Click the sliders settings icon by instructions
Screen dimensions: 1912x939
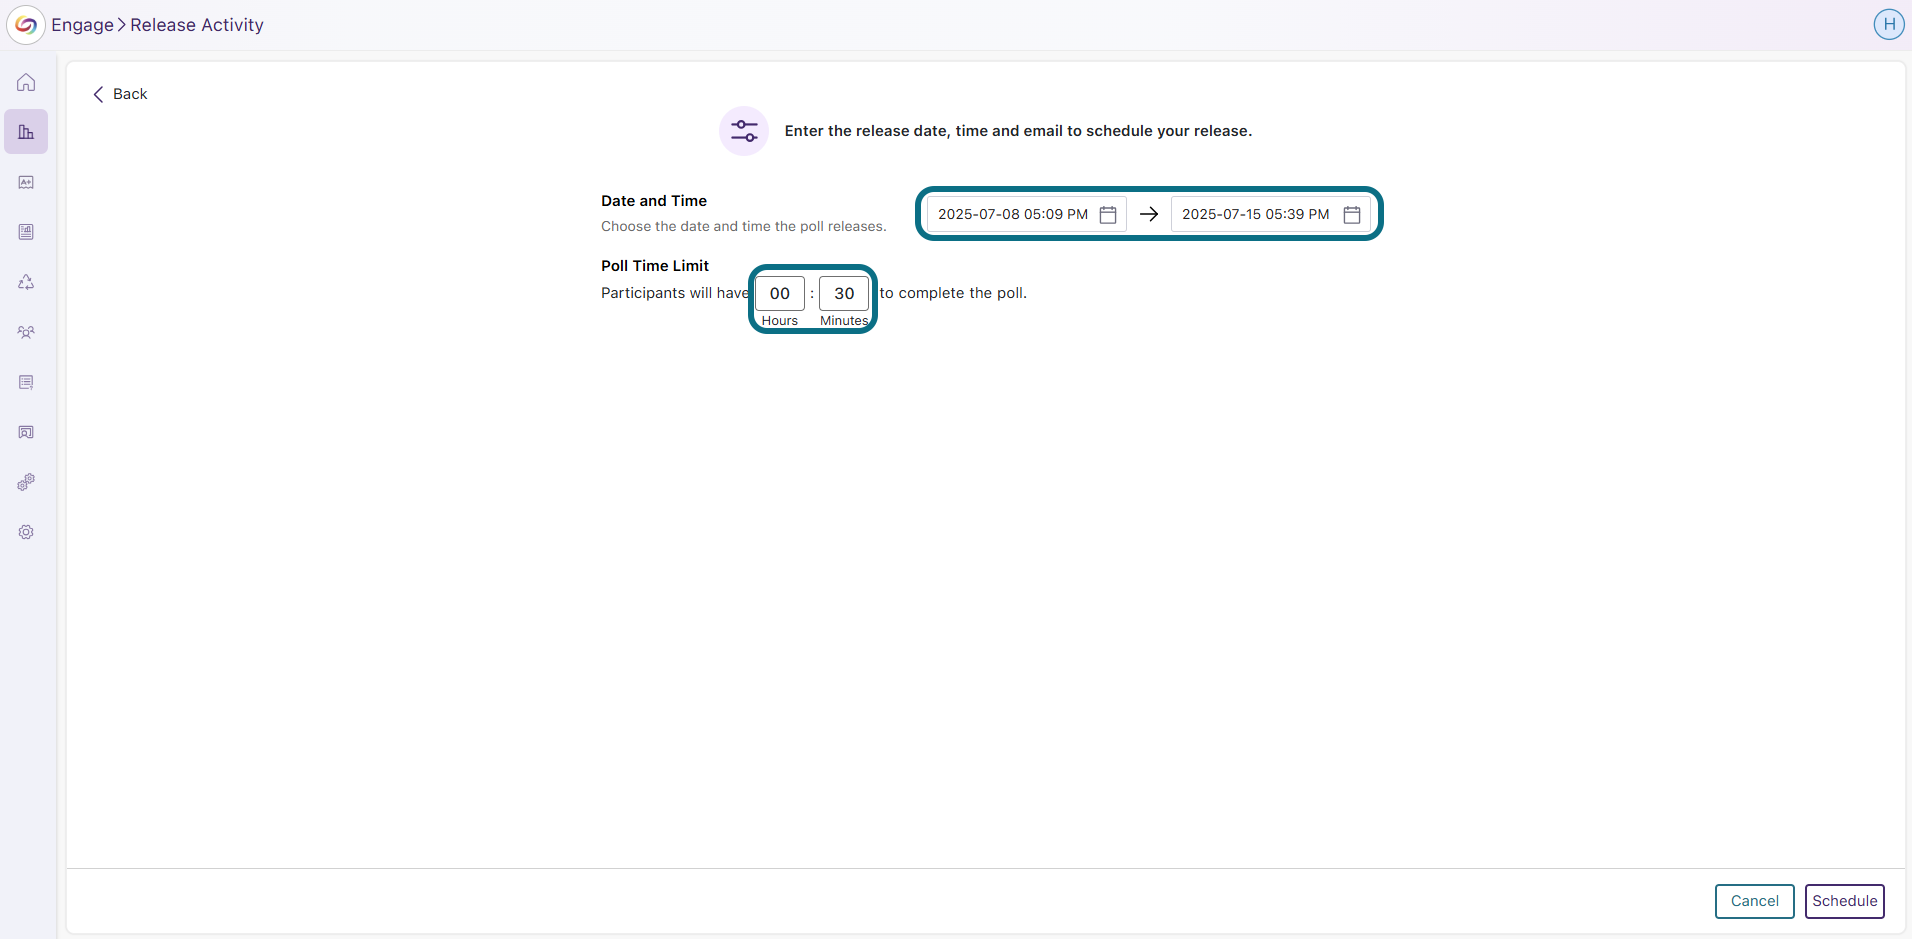point(744,131)
